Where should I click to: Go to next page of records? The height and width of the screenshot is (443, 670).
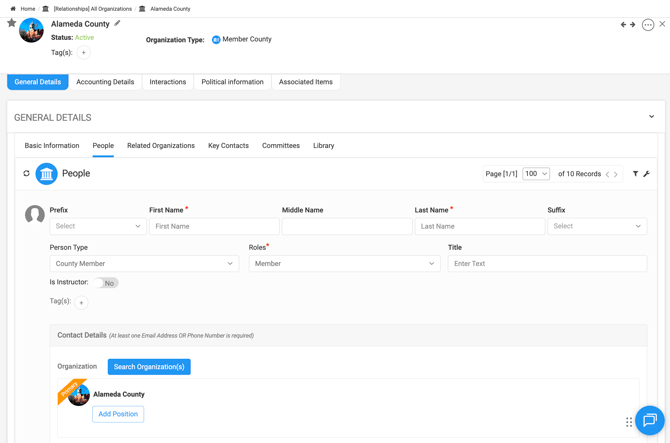tap(616, 174)
